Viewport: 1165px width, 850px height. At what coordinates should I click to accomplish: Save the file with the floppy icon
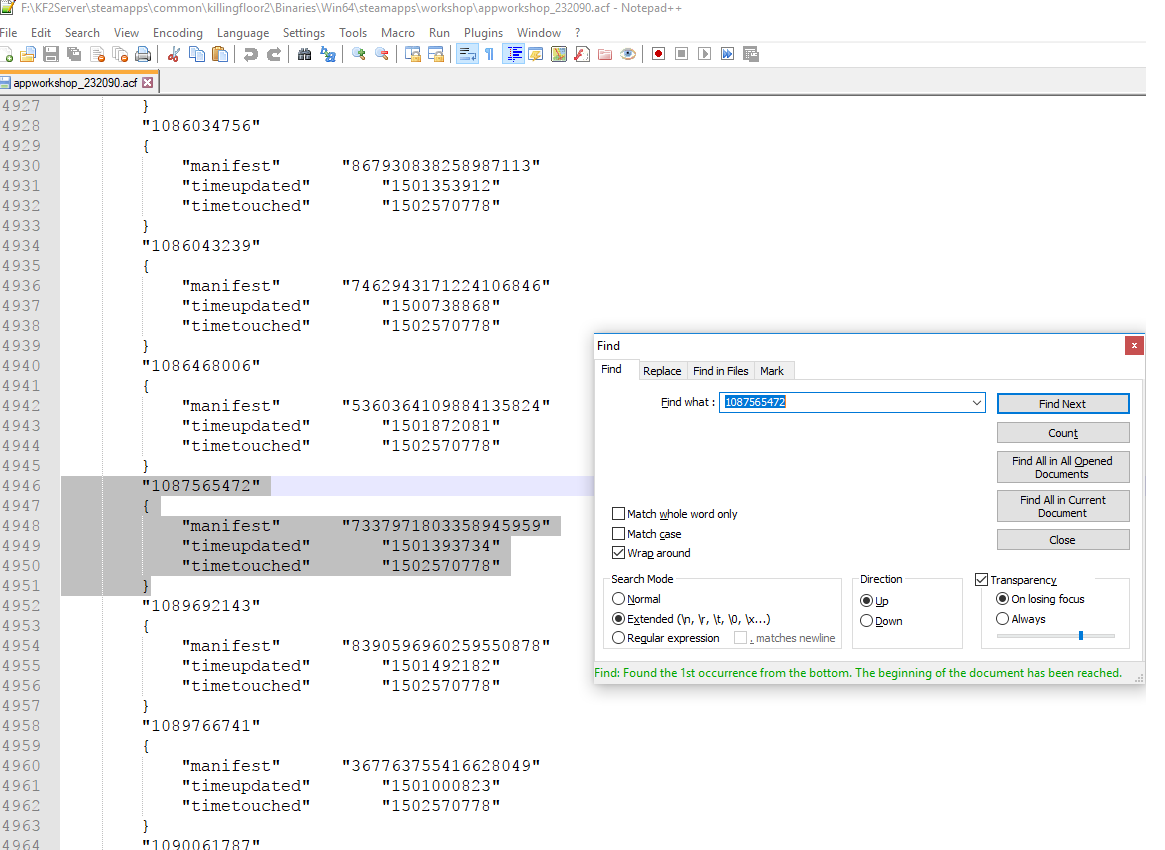[x=51, y=54]
